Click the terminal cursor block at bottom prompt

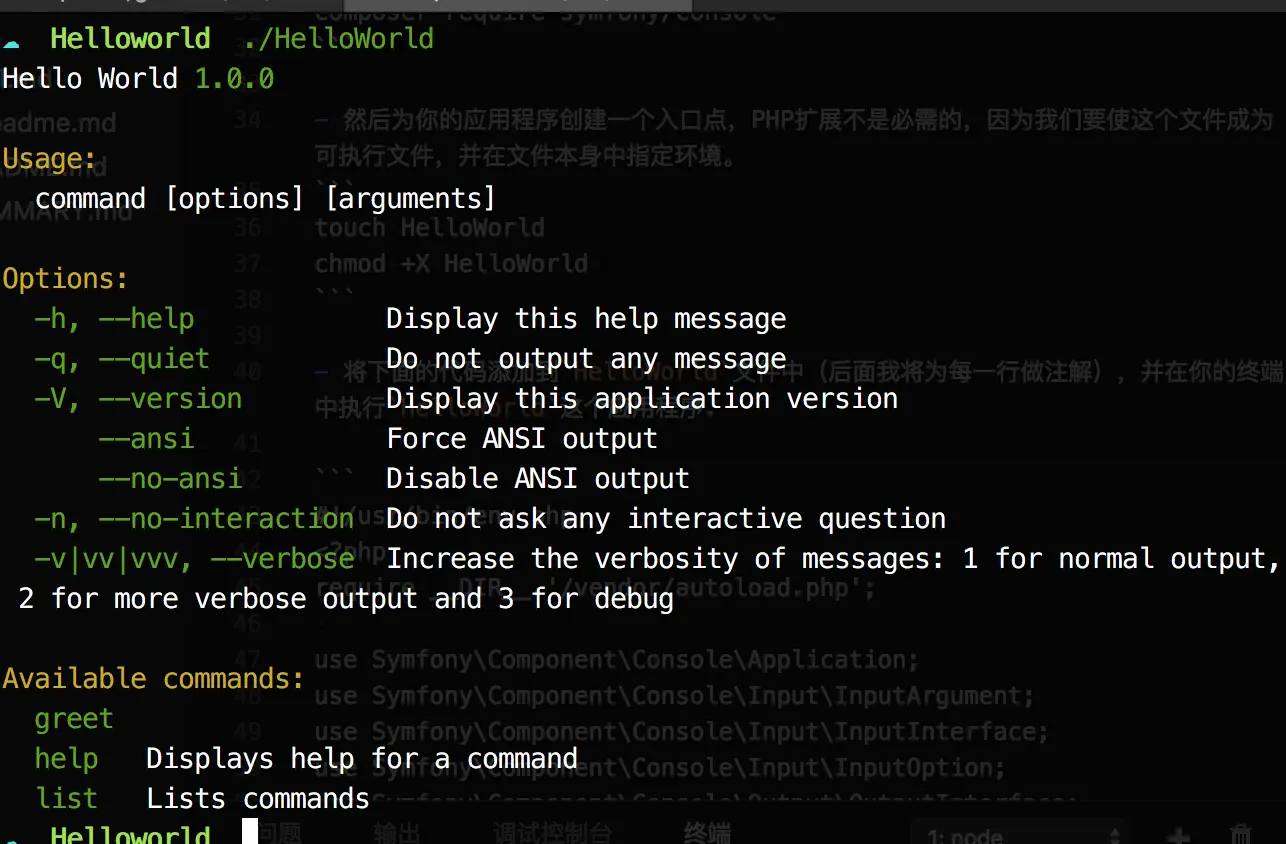(250, 831)
